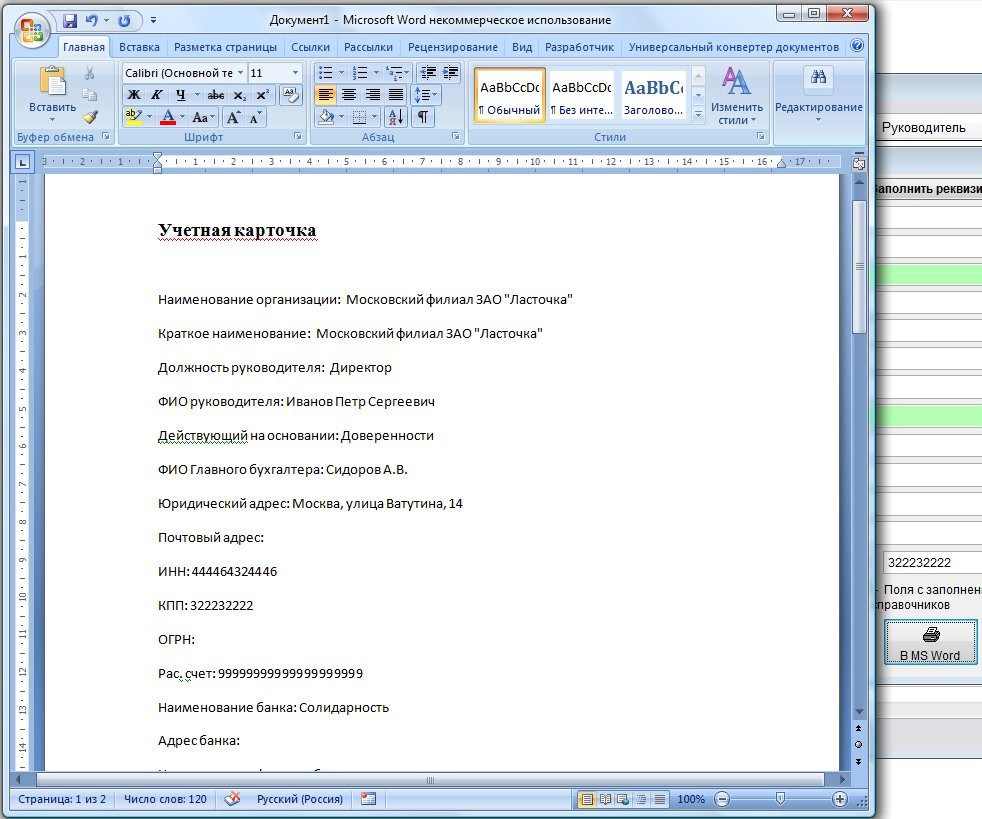
Task: Toggle Italic (К) formatting
Action: [x=157, y=95]
